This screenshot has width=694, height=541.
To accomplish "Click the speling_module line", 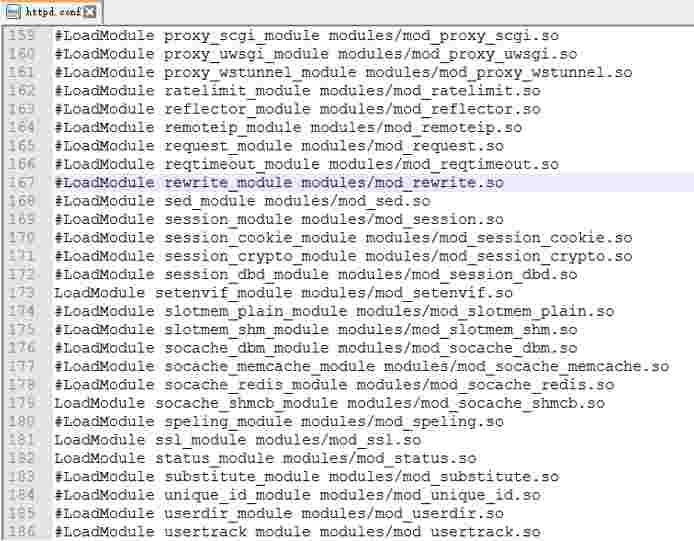I will 279,421.
